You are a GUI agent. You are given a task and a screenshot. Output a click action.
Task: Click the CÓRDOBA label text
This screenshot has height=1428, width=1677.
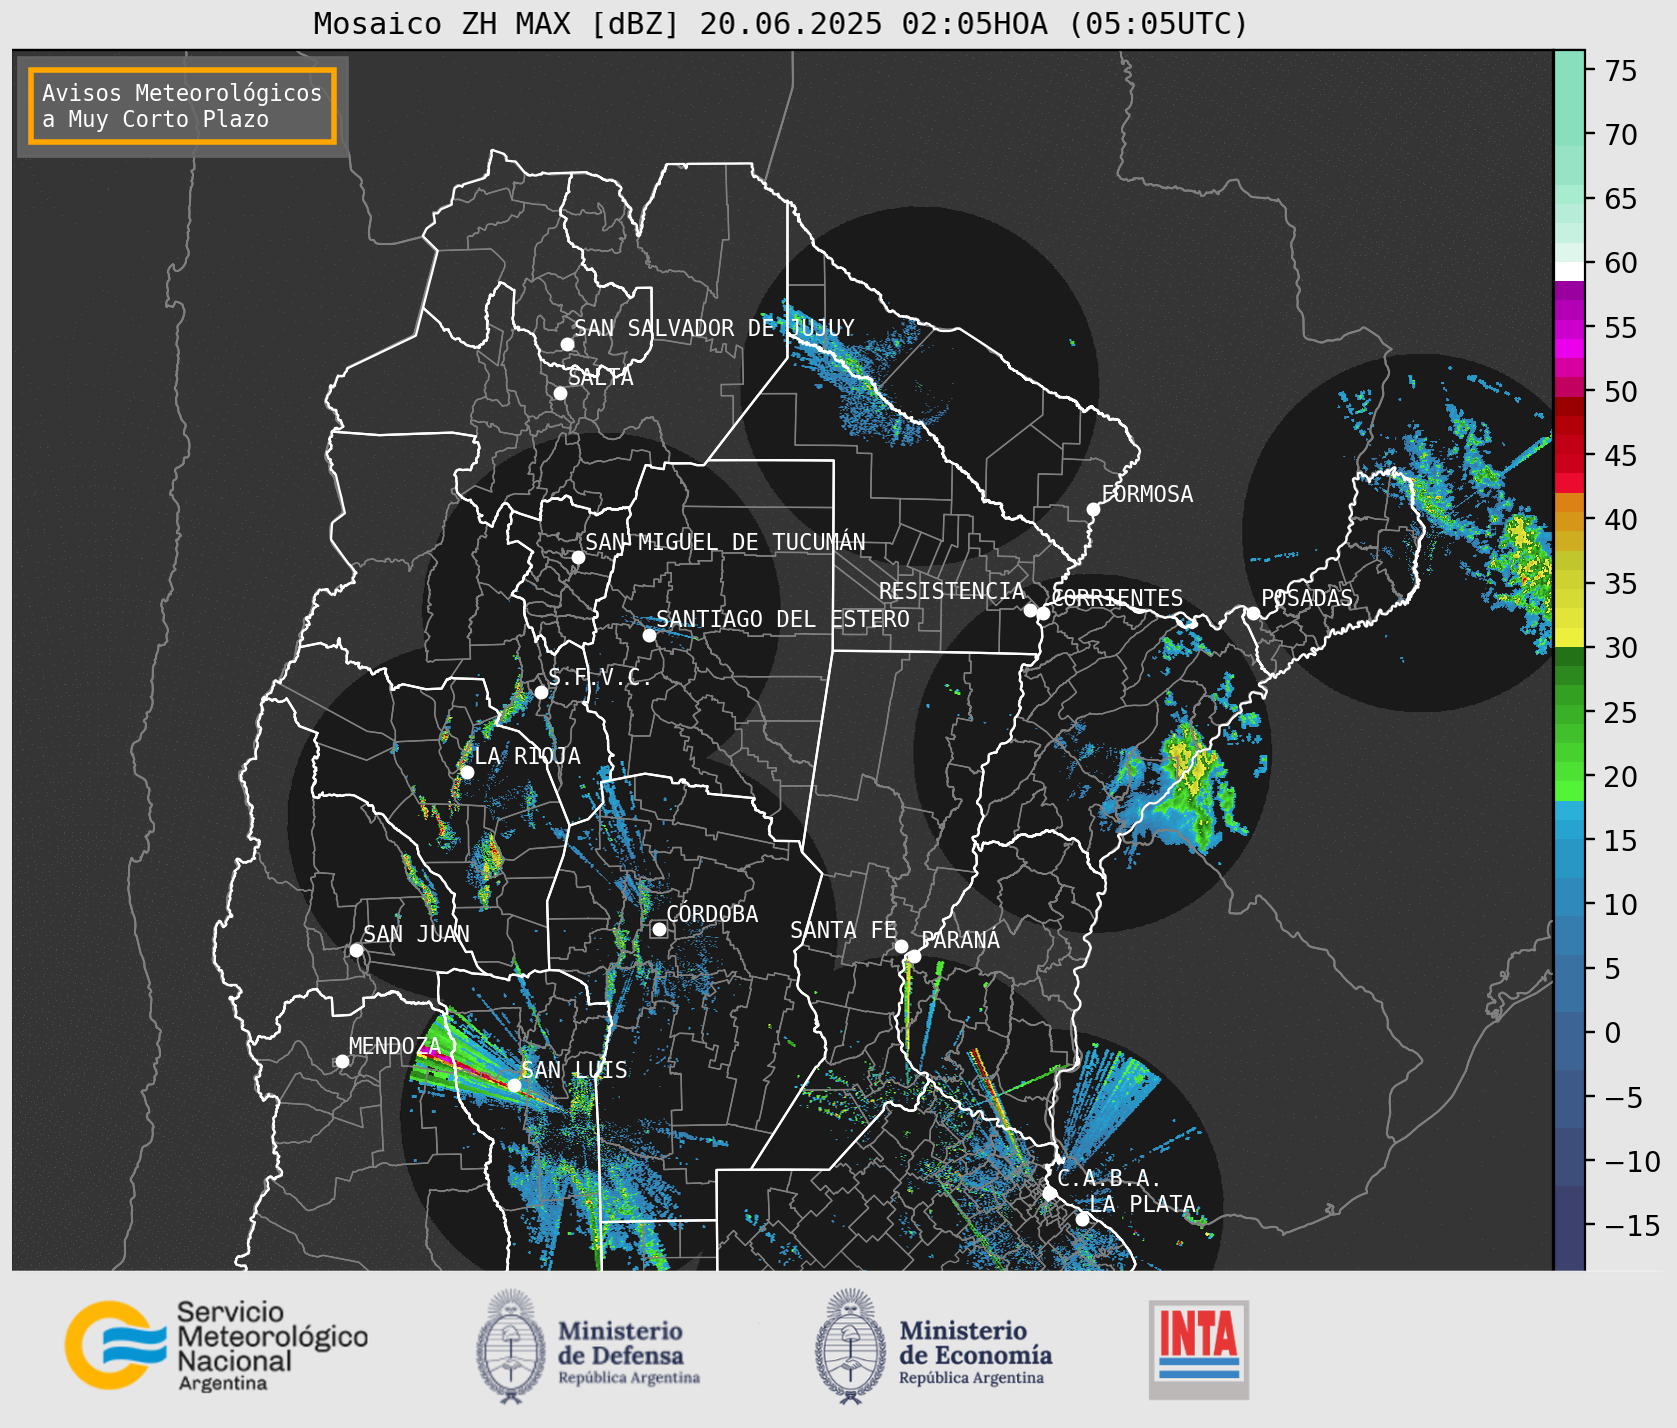[x=712, y=913]
